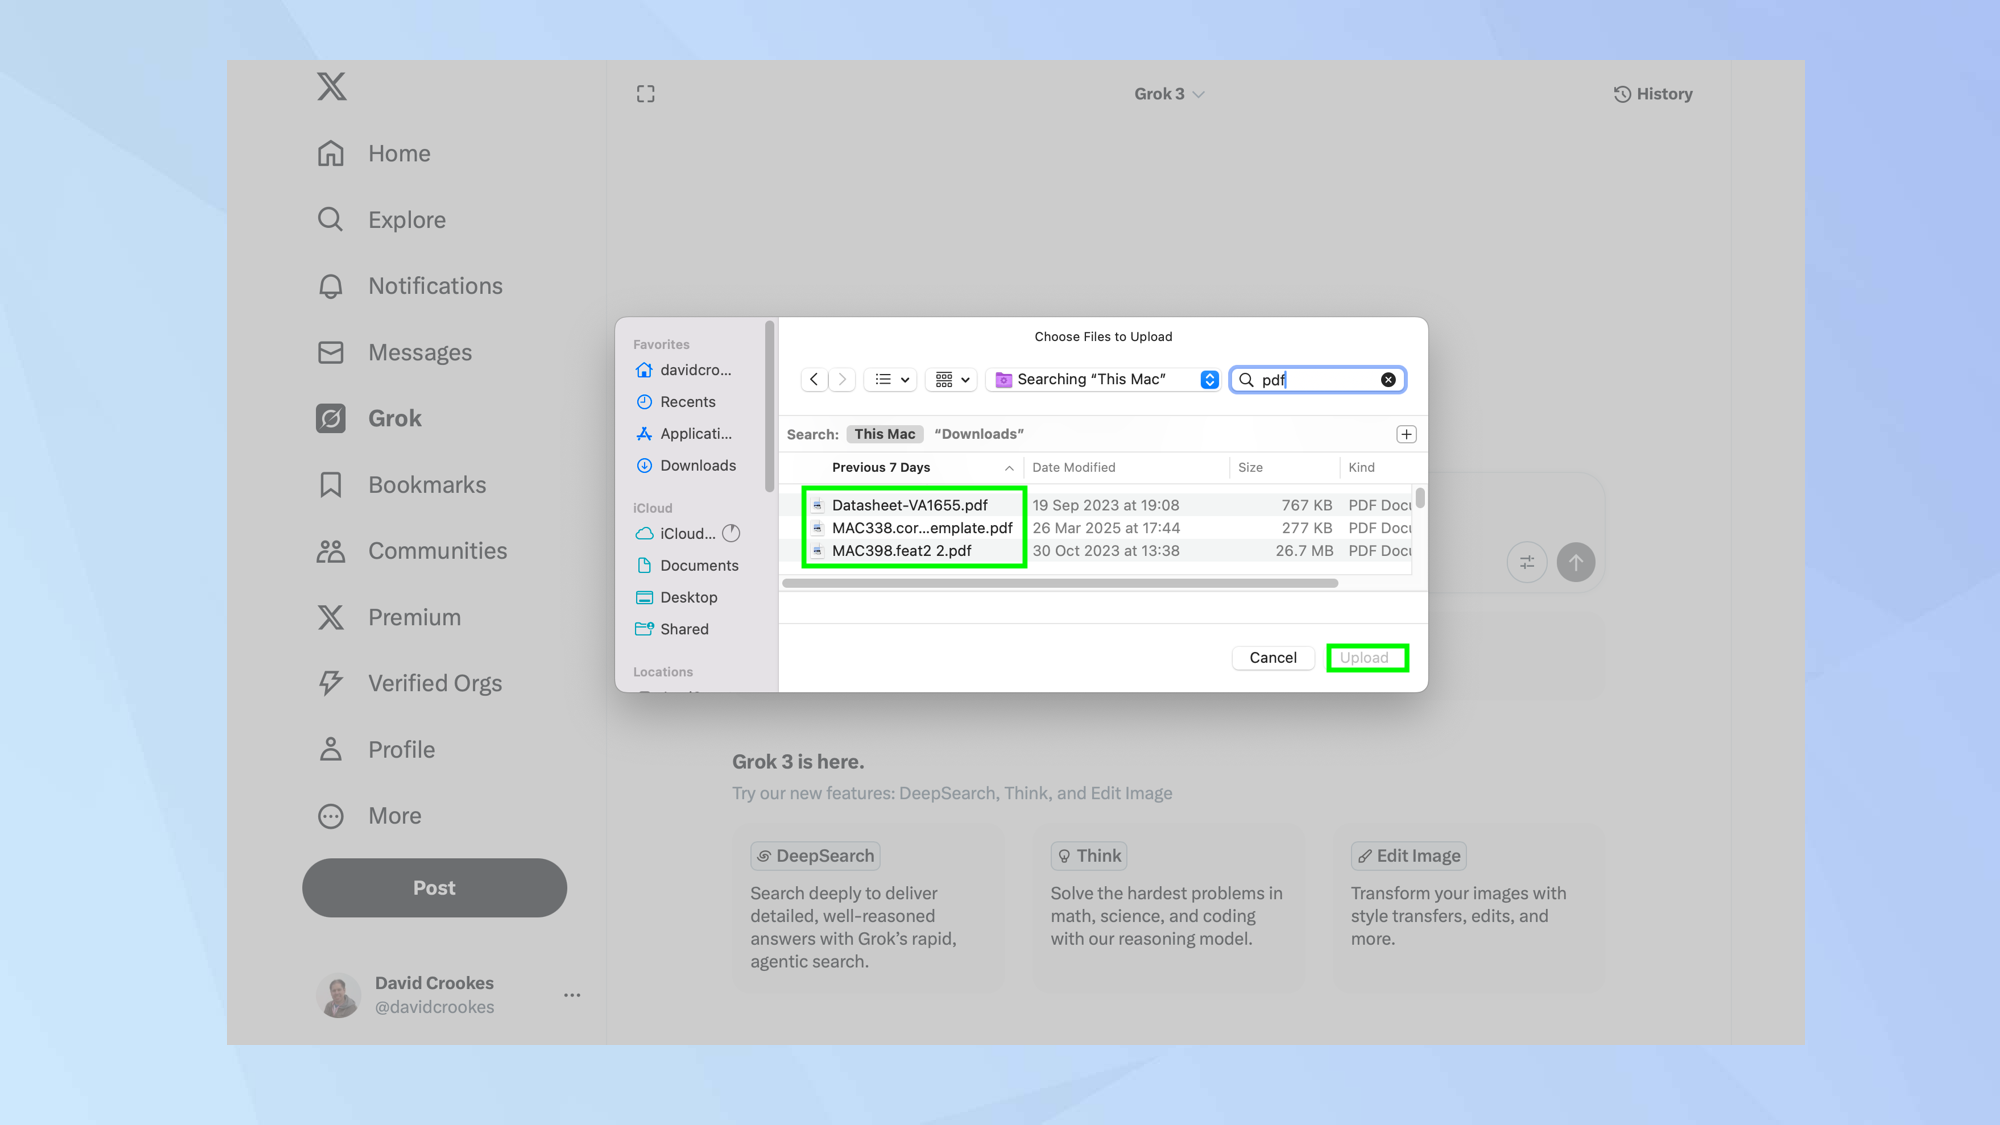2000x1125 pixels.
Task: Open the list view options dropdown
Action: click(x=891, y=380)
